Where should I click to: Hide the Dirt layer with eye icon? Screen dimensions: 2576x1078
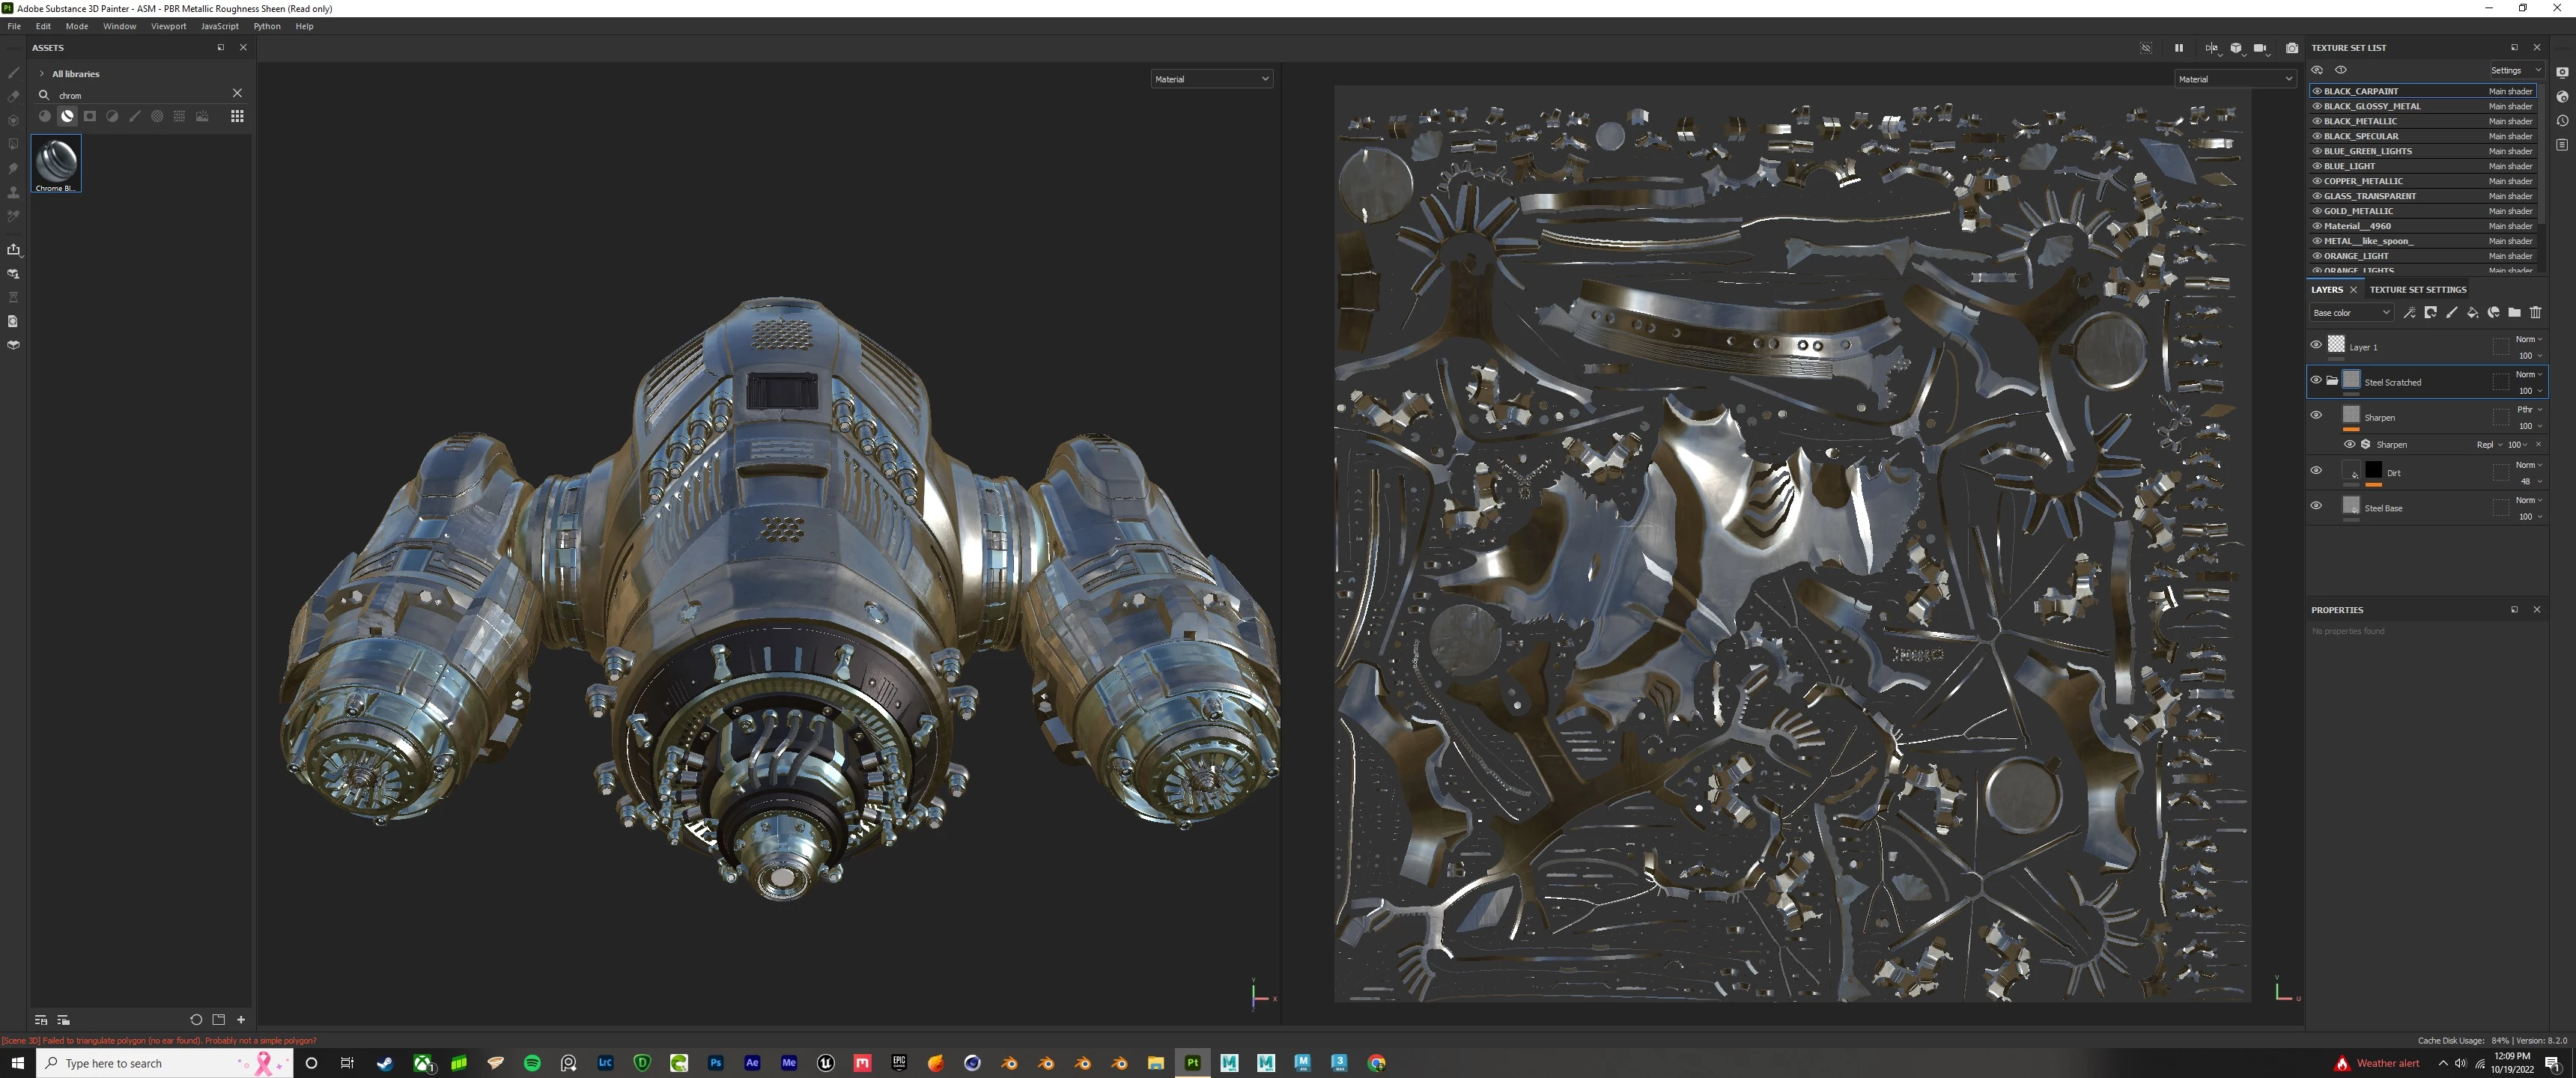pos(2316,470)
